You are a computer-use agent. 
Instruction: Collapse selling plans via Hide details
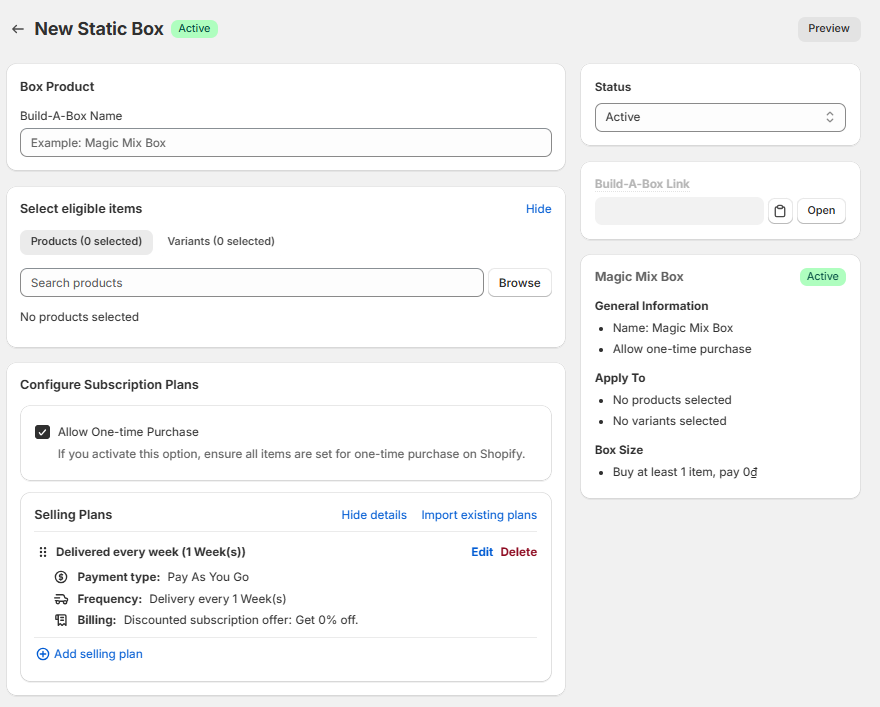[x=374, y=515]
